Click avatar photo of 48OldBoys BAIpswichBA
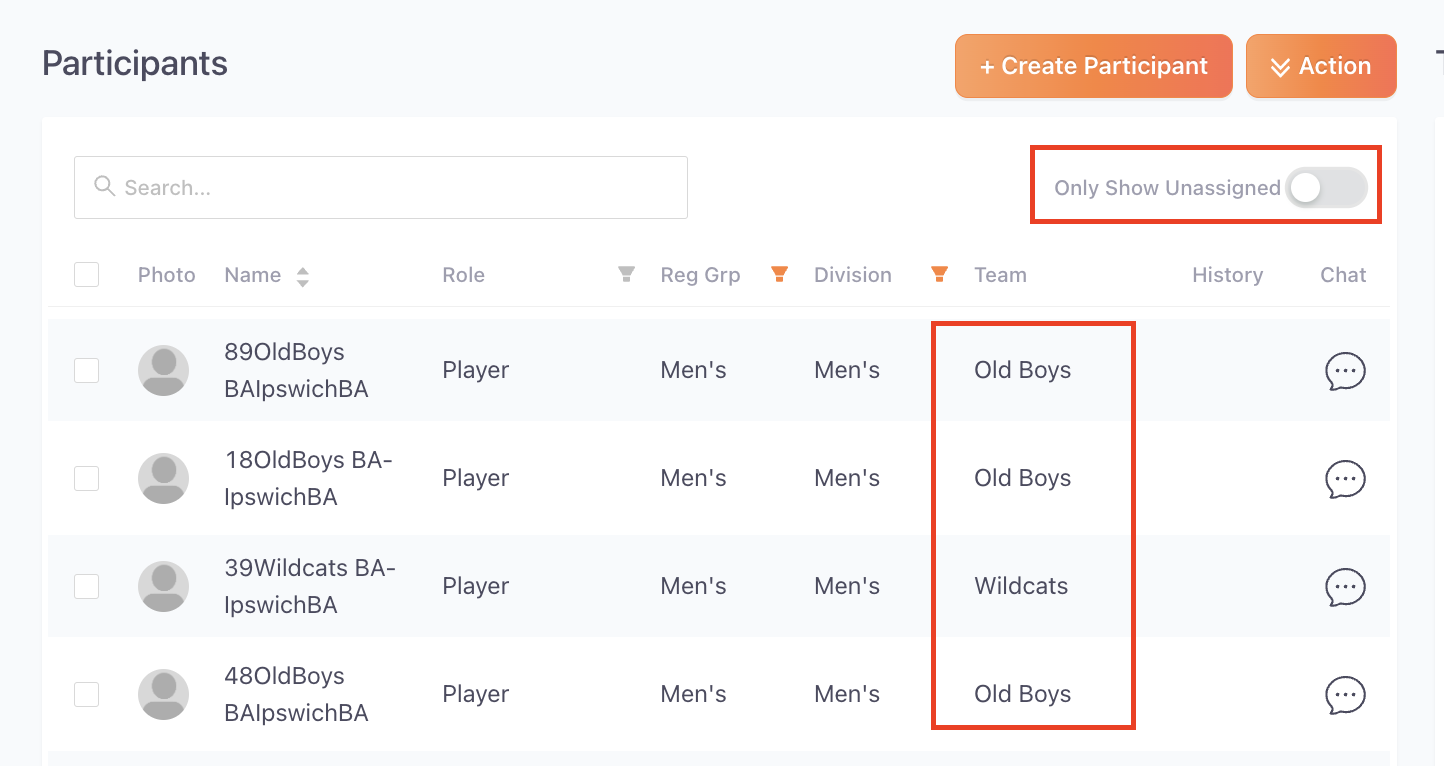Image resolution: width=1444 pixels, height=766 pixels. pyautogui.click(x=163, y=694)
